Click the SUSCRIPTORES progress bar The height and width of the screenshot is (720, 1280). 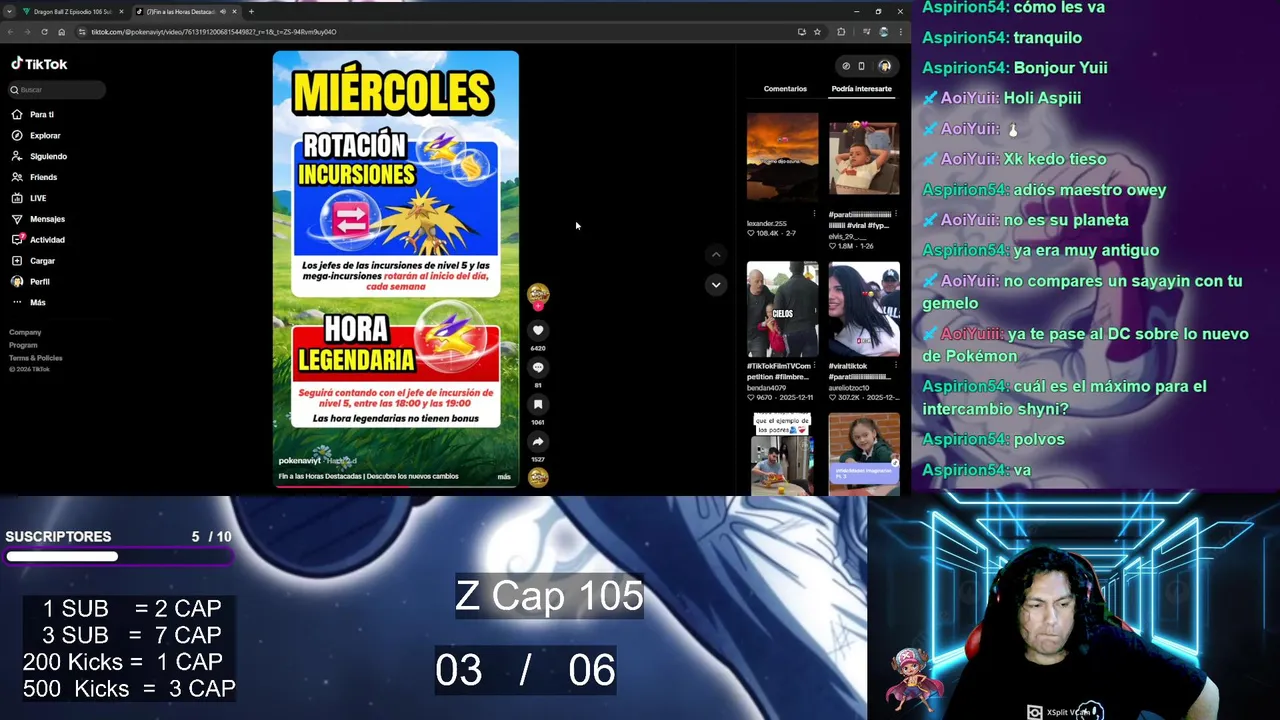(x=118, y=557)
